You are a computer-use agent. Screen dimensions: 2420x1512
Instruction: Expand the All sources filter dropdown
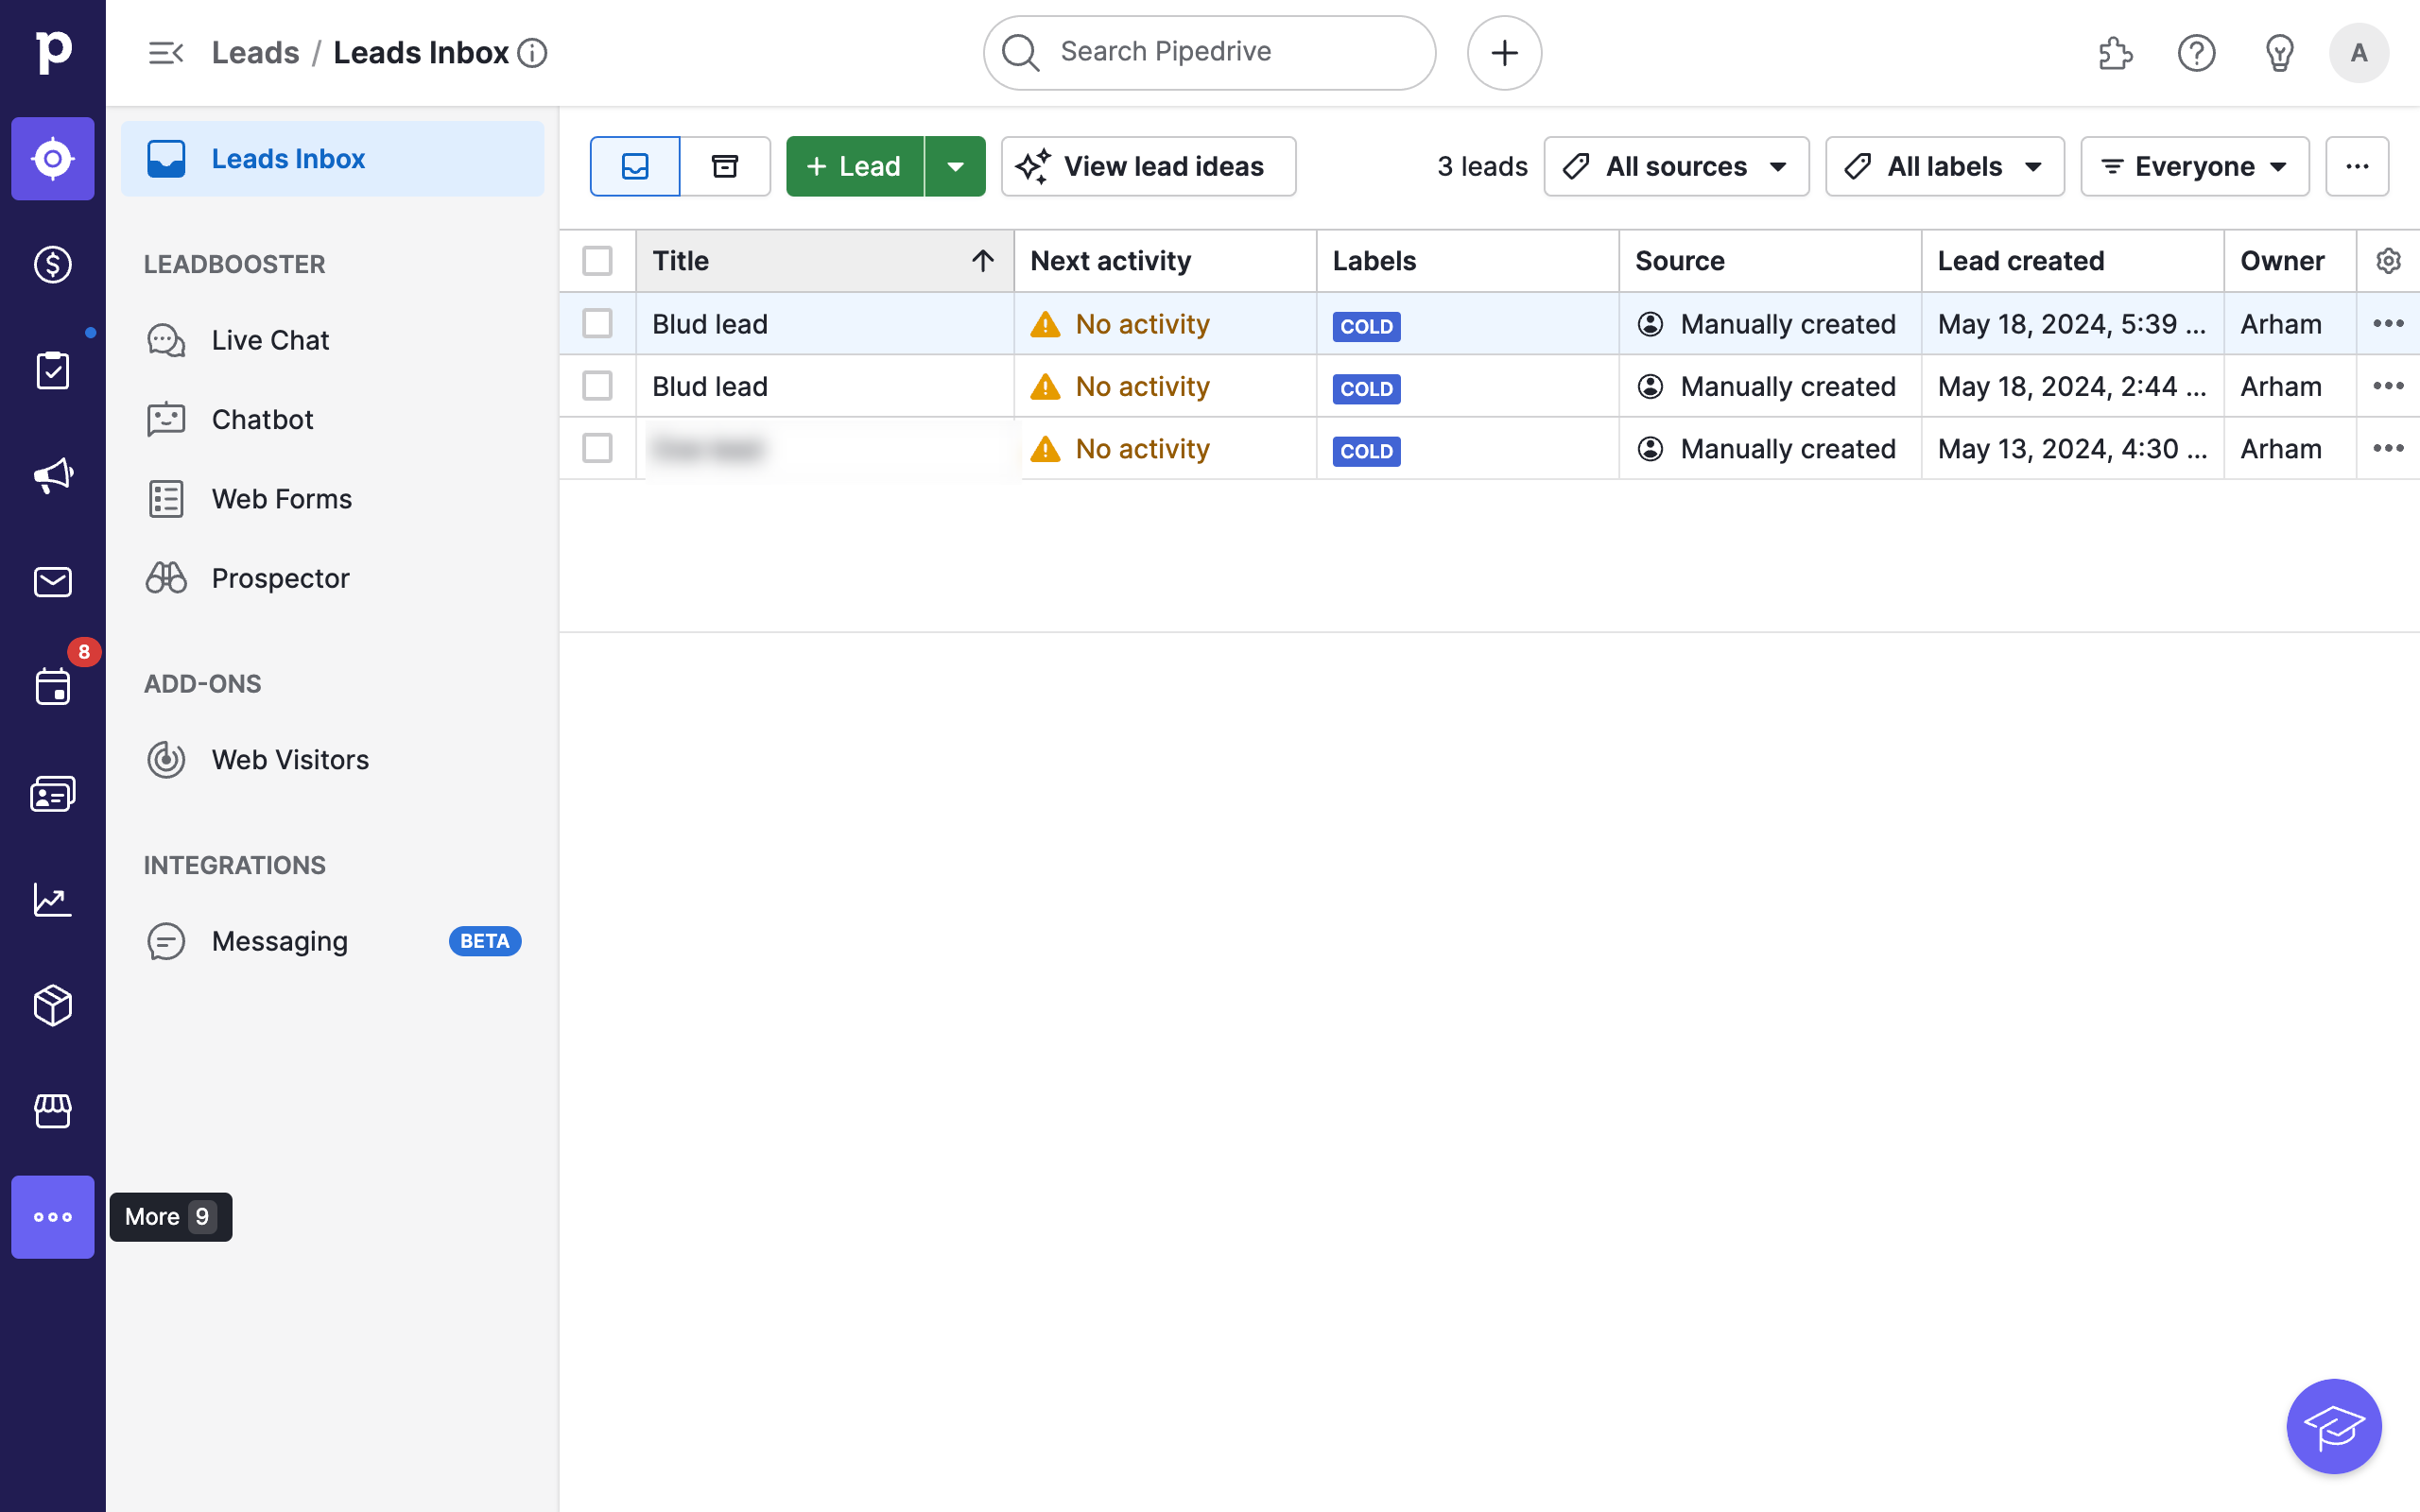coord(1676,166)
